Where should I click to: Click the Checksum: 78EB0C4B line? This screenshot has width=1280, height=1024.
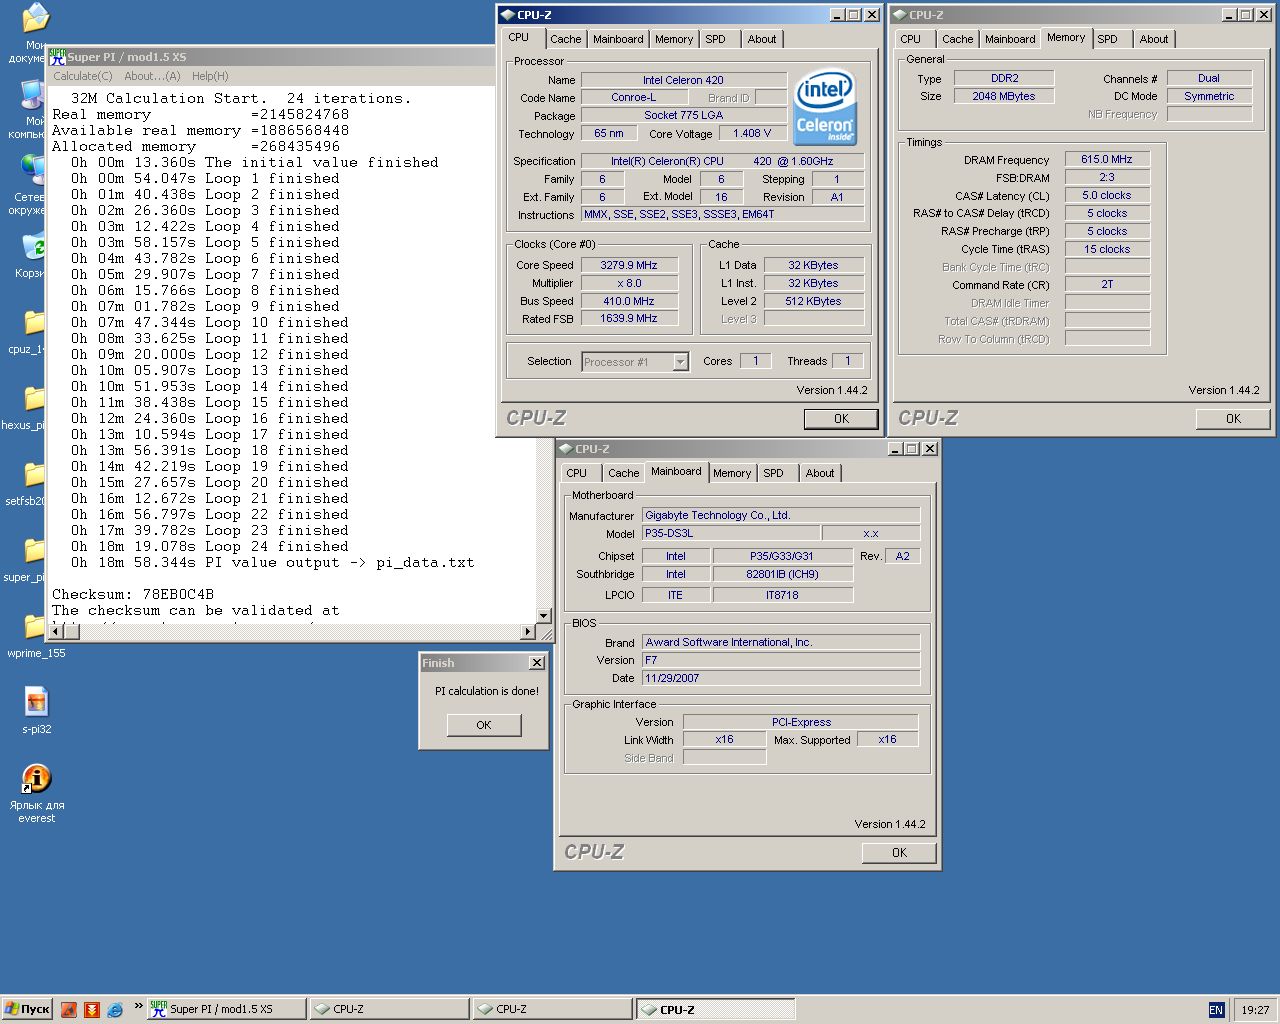pyautogui.click(x=133, y=594)
